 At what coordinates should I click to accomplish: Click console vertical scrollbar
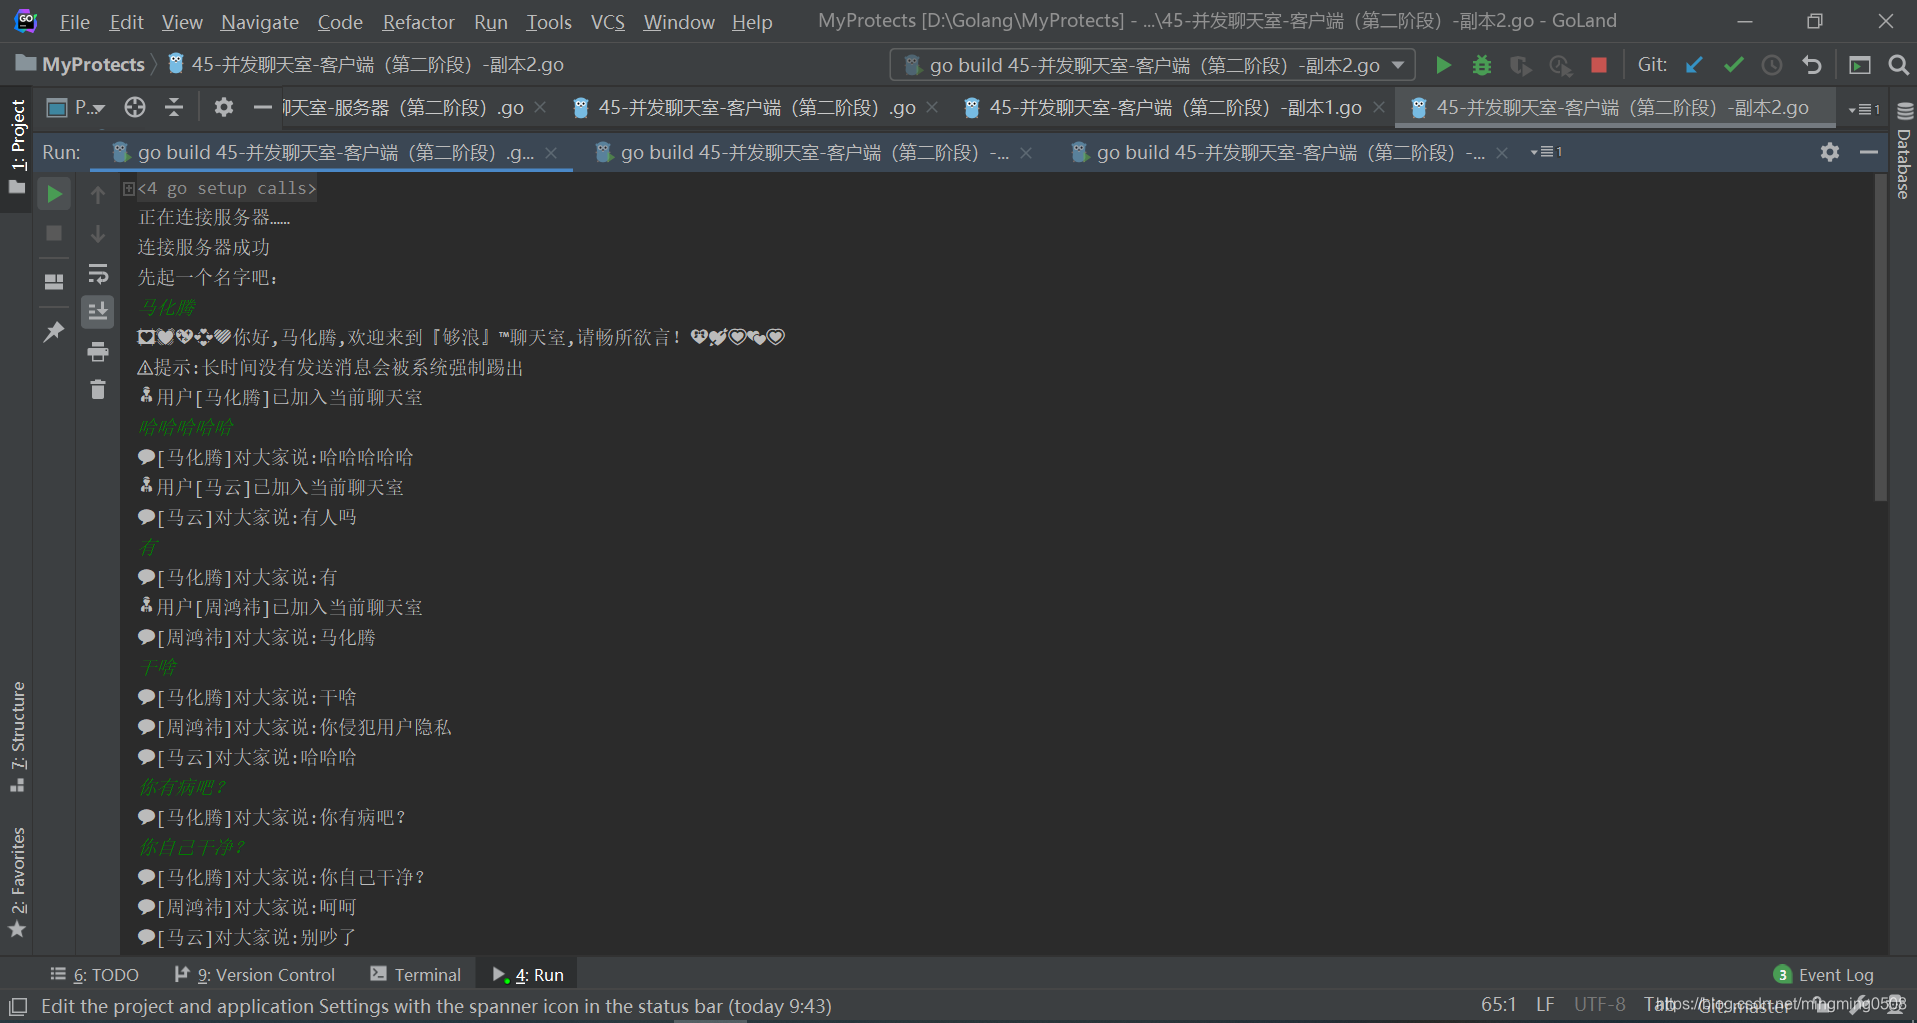point(1880,340)
